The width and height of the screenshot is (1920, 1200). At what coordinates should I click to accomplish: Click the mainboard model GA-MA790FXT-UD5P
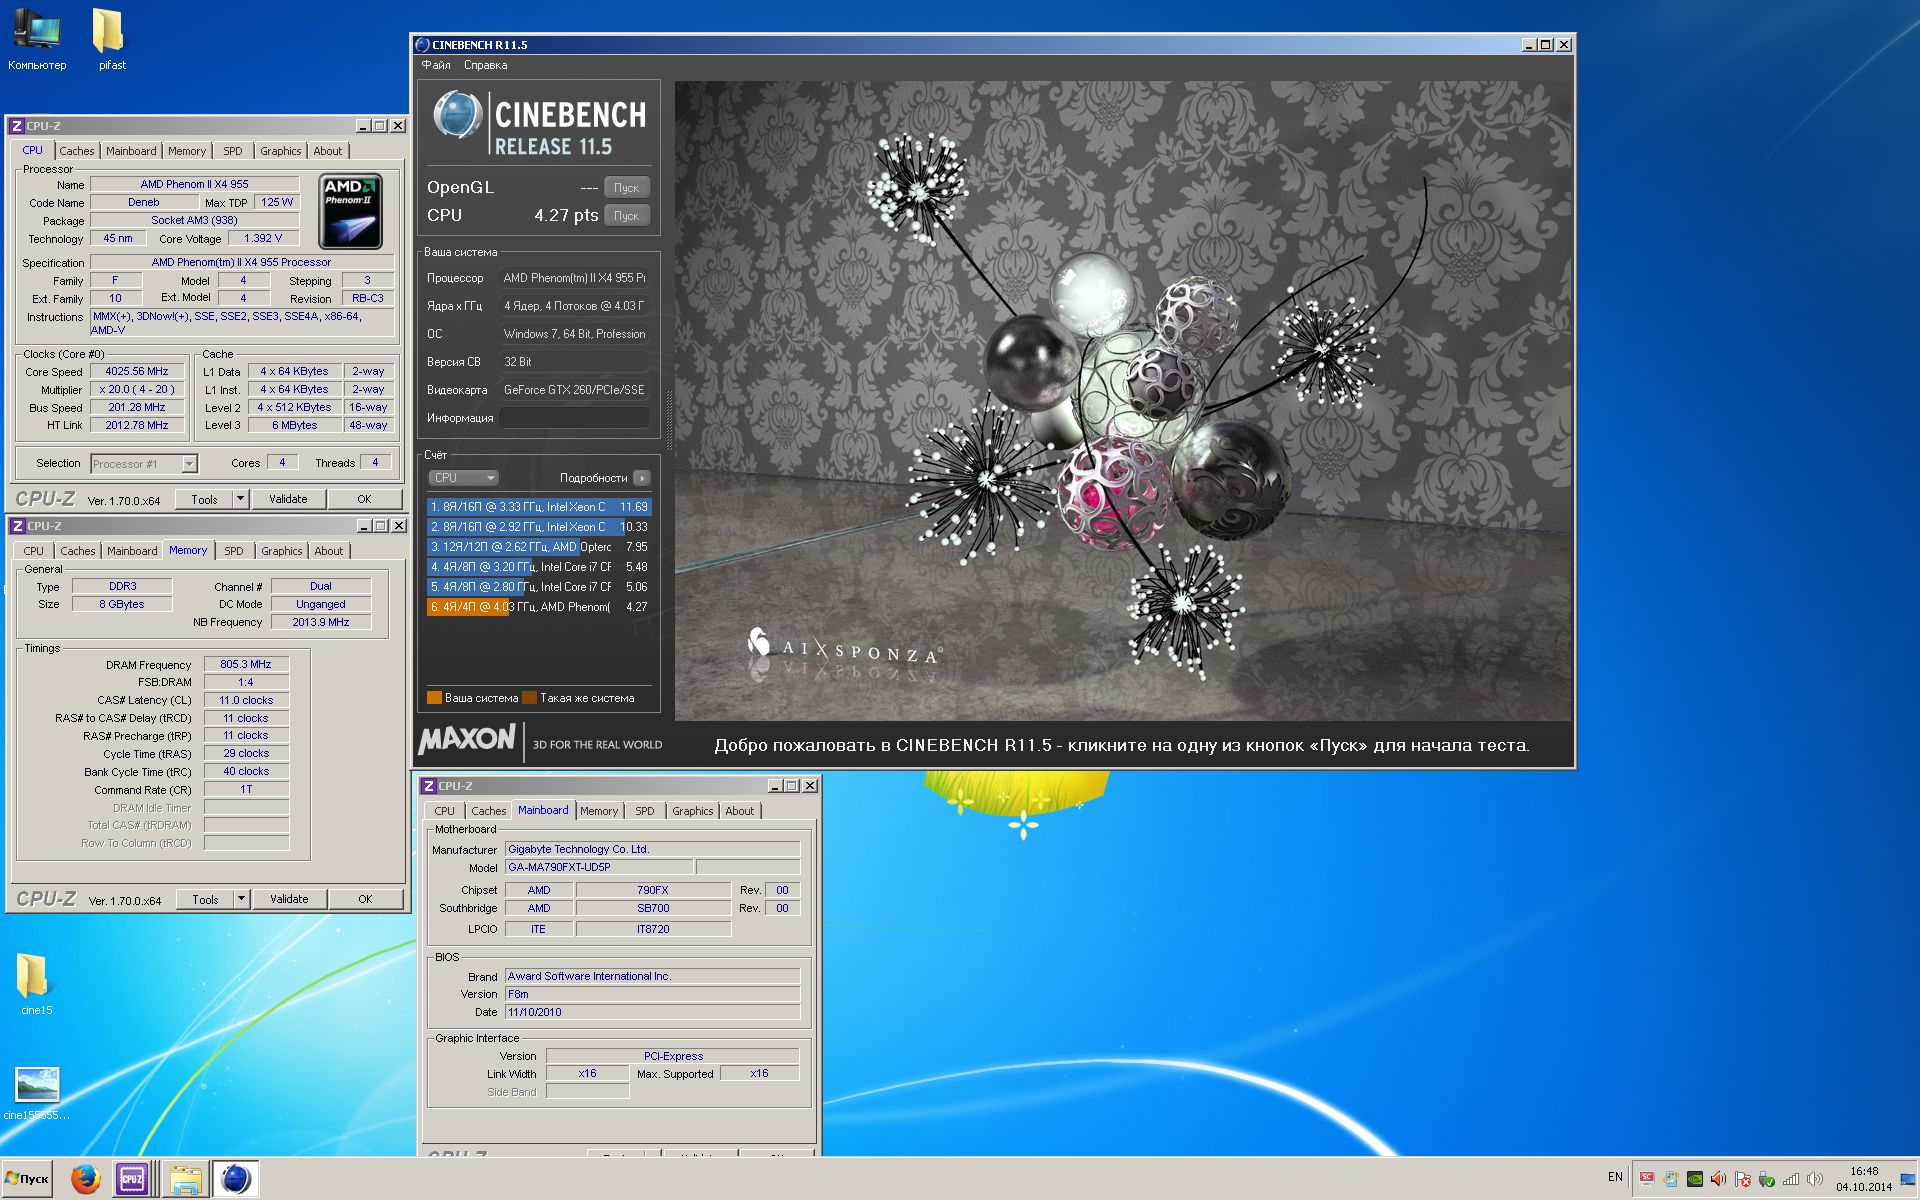[x=598, y=867]
